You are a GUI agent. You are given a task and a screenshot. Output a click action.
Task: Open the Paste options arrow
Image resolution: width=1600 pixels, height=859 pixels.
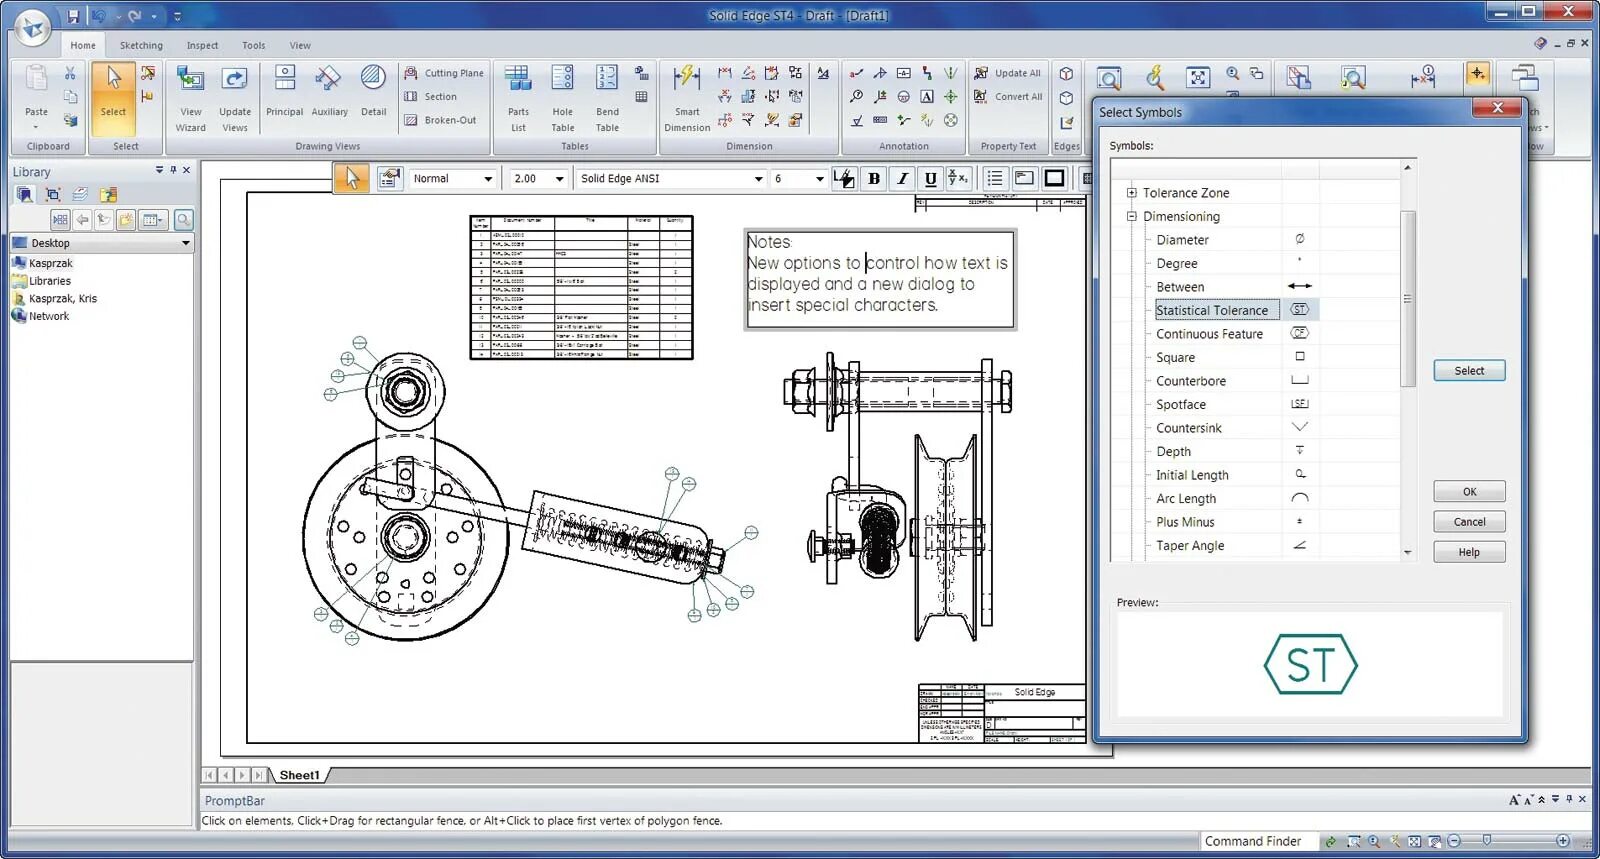[x=36, y=127]
